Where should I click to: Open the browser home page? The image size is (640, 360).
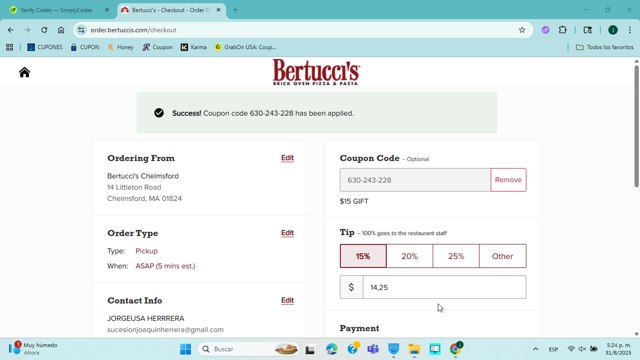(x=61, y=30)
